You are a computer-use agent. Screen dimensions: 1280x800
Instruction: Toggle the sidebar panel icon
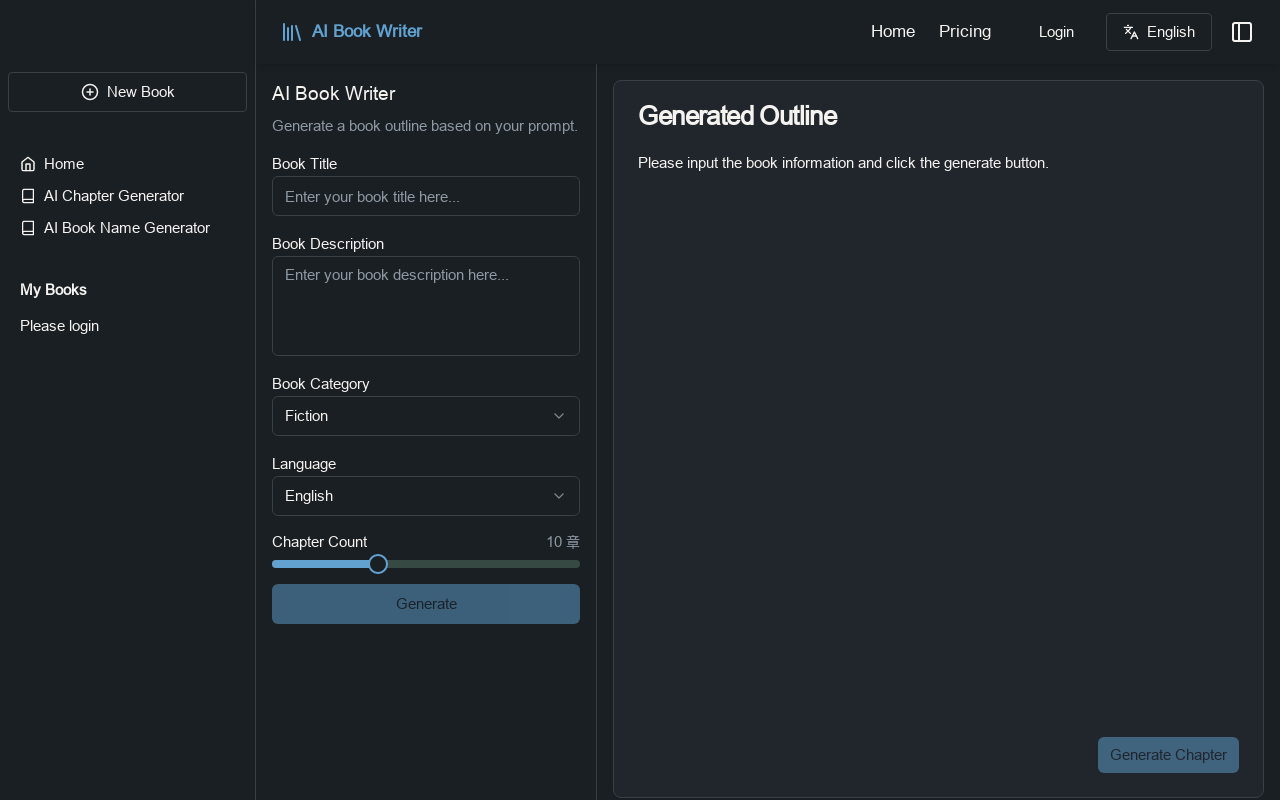(1242, 32)
